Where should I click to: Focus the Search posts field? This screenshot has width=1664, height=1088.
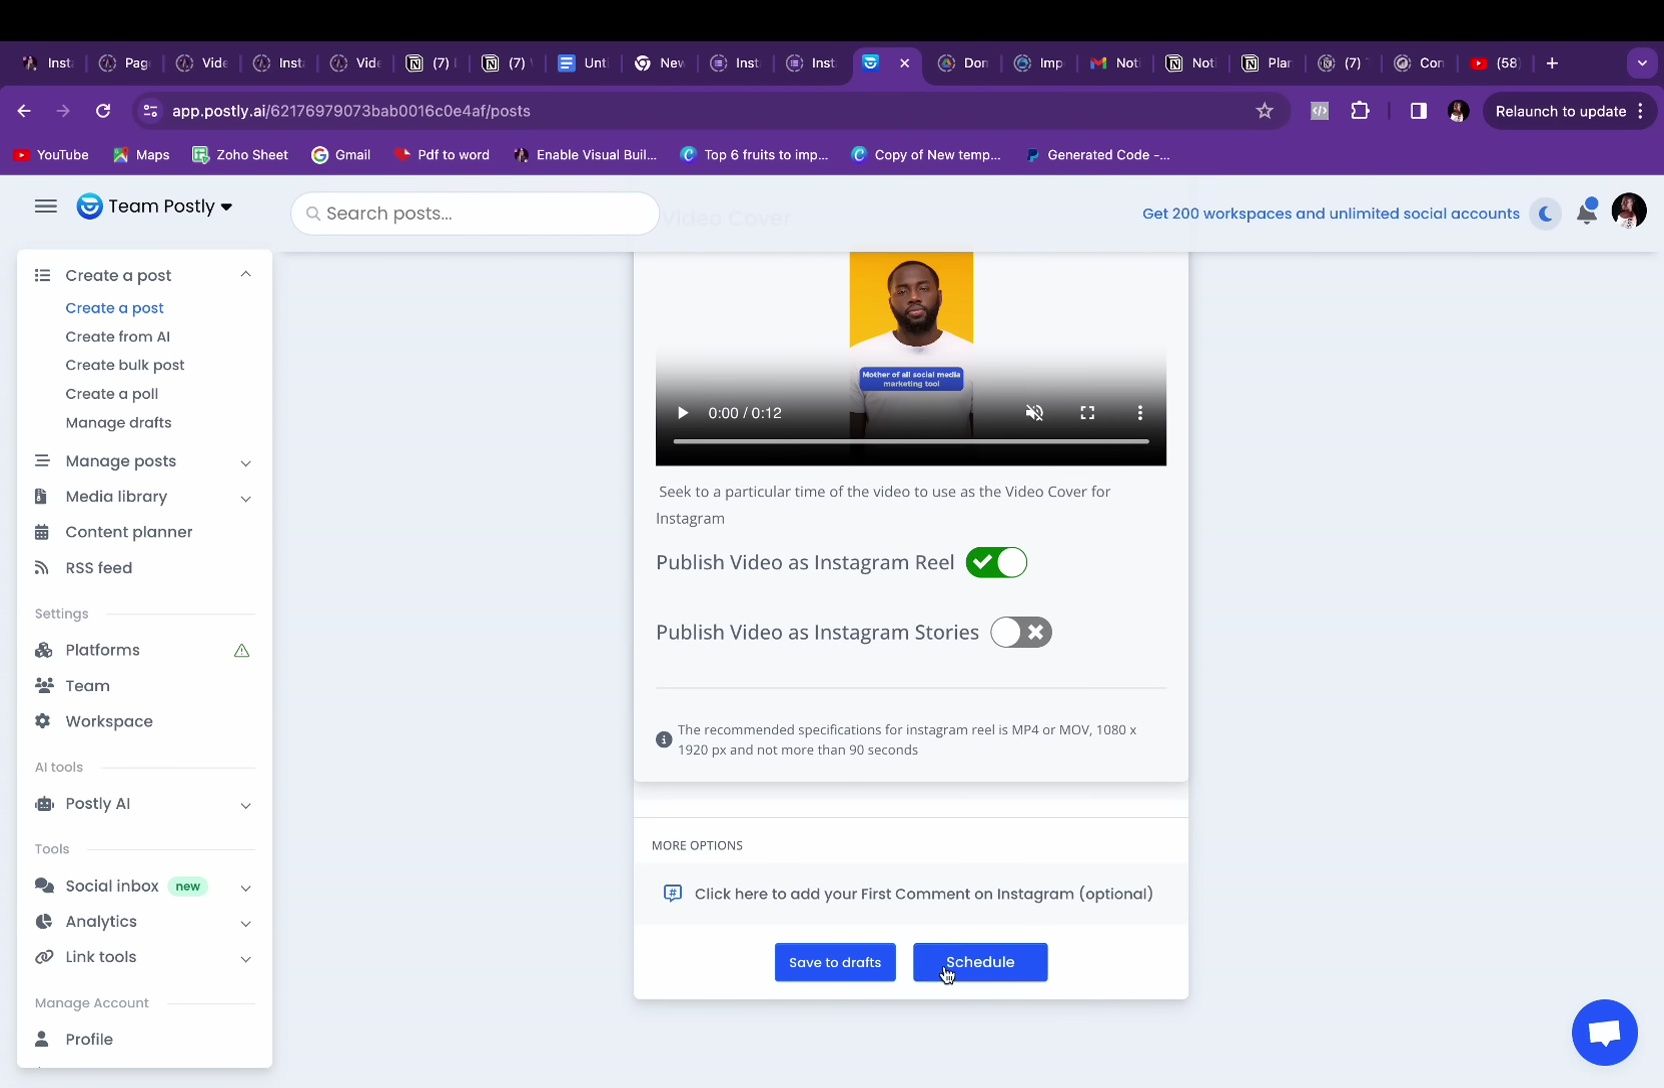pos(475,213)
